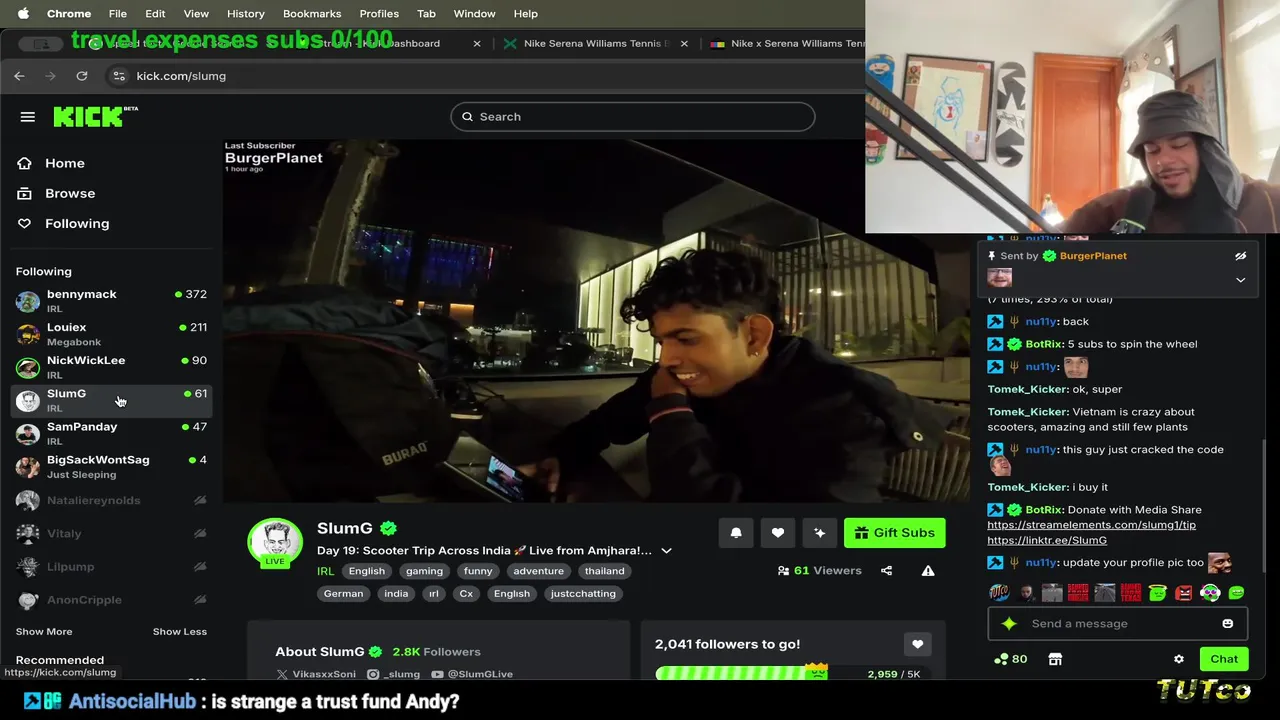Open the Kick hamburger sidebar menu

coord(28,117)
